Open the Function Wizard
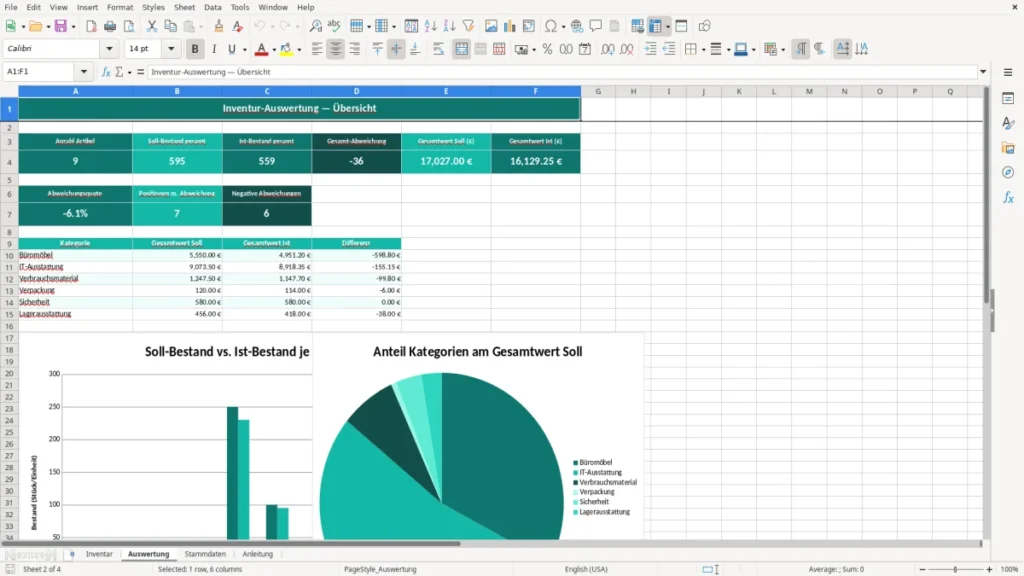This screenshot has width=1024, height=576. [106, 72]
